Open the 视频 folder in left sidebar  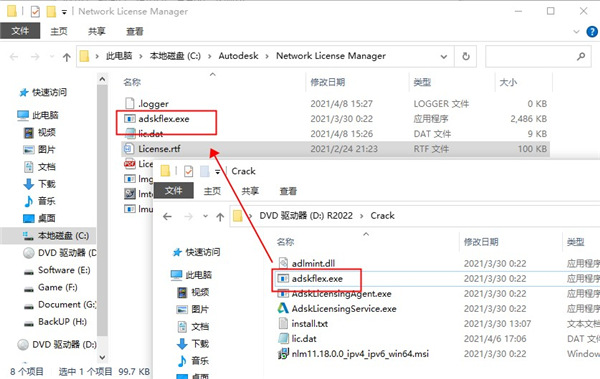pyautogui.click(x=40, y=132)
